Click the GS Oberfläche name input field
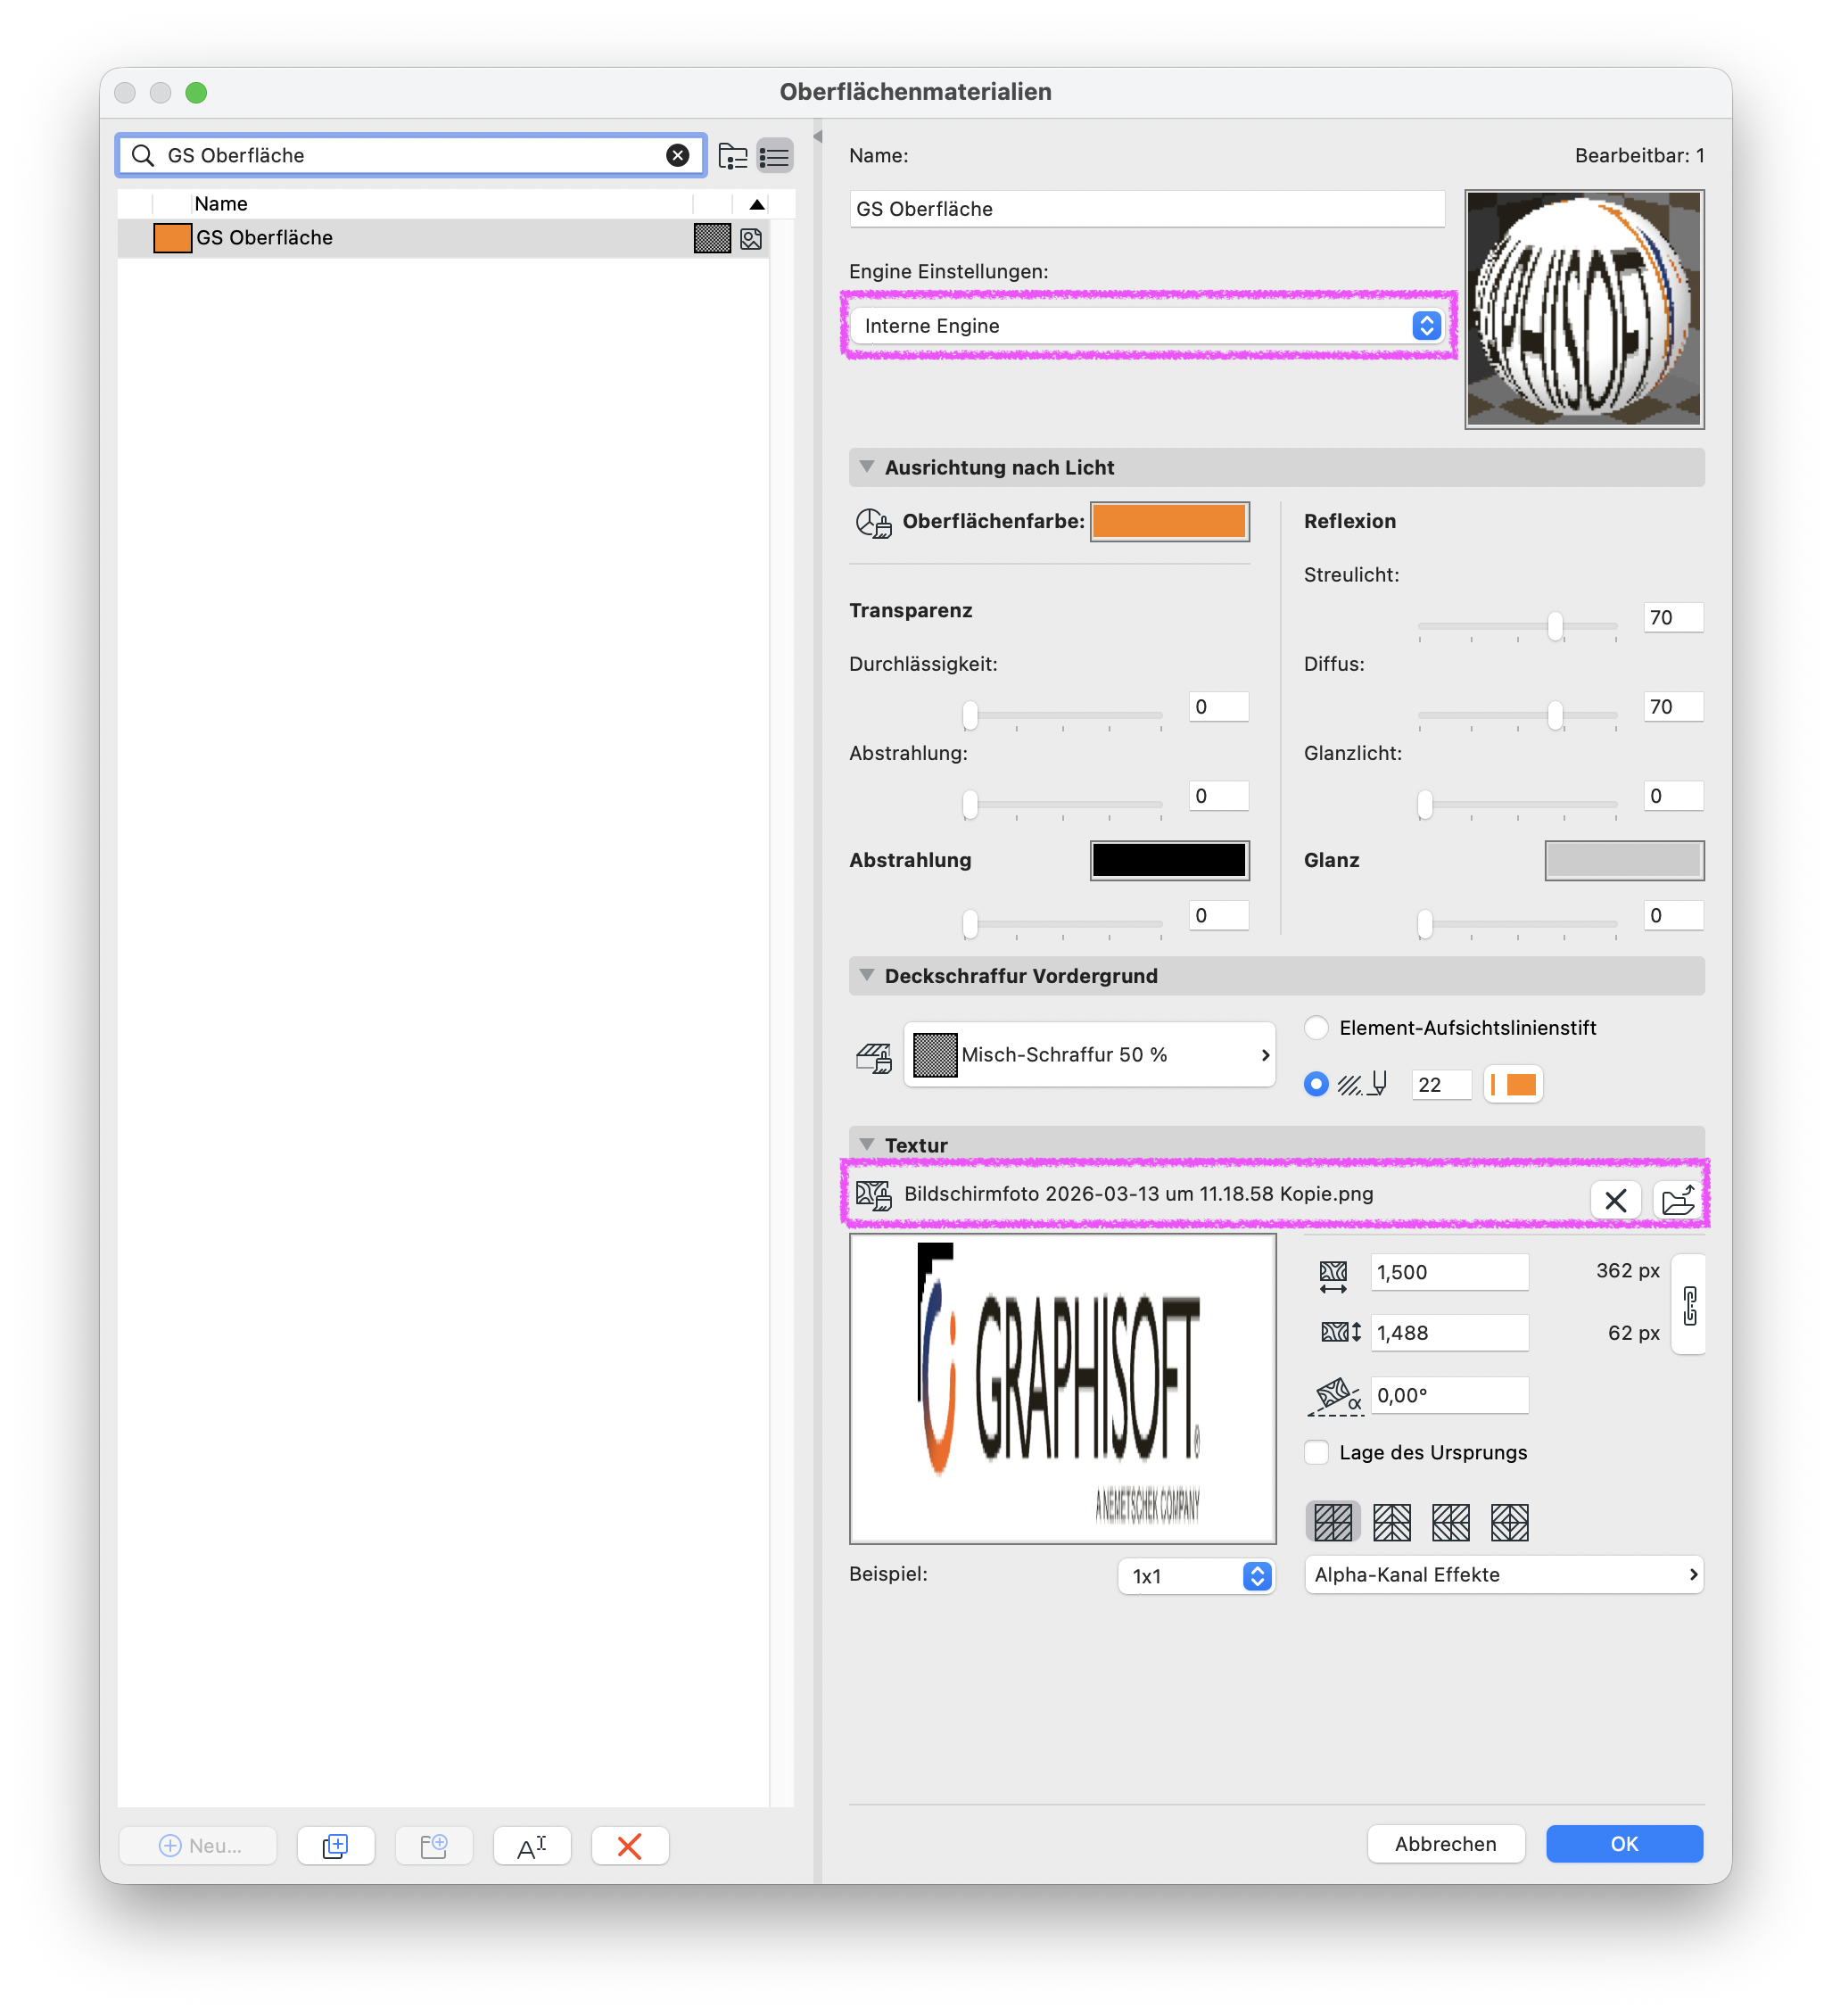 coord(1146,209)
